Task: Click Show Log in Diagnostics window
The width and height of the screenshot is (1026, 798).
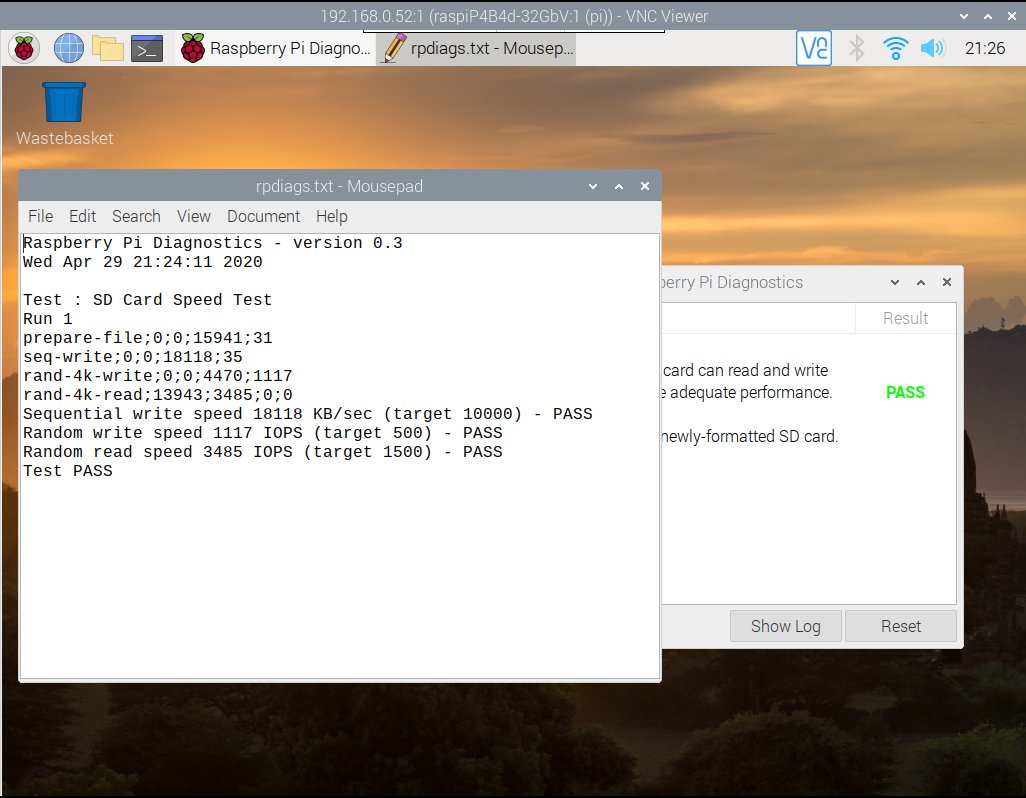Action: click(785, 626)
